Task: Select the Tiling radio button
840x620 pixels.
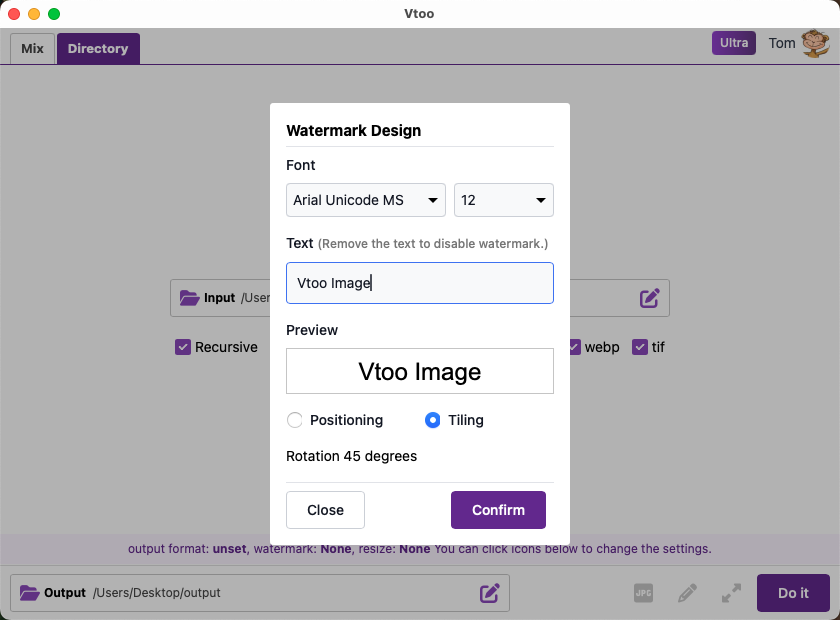Action: coord(433,420)
